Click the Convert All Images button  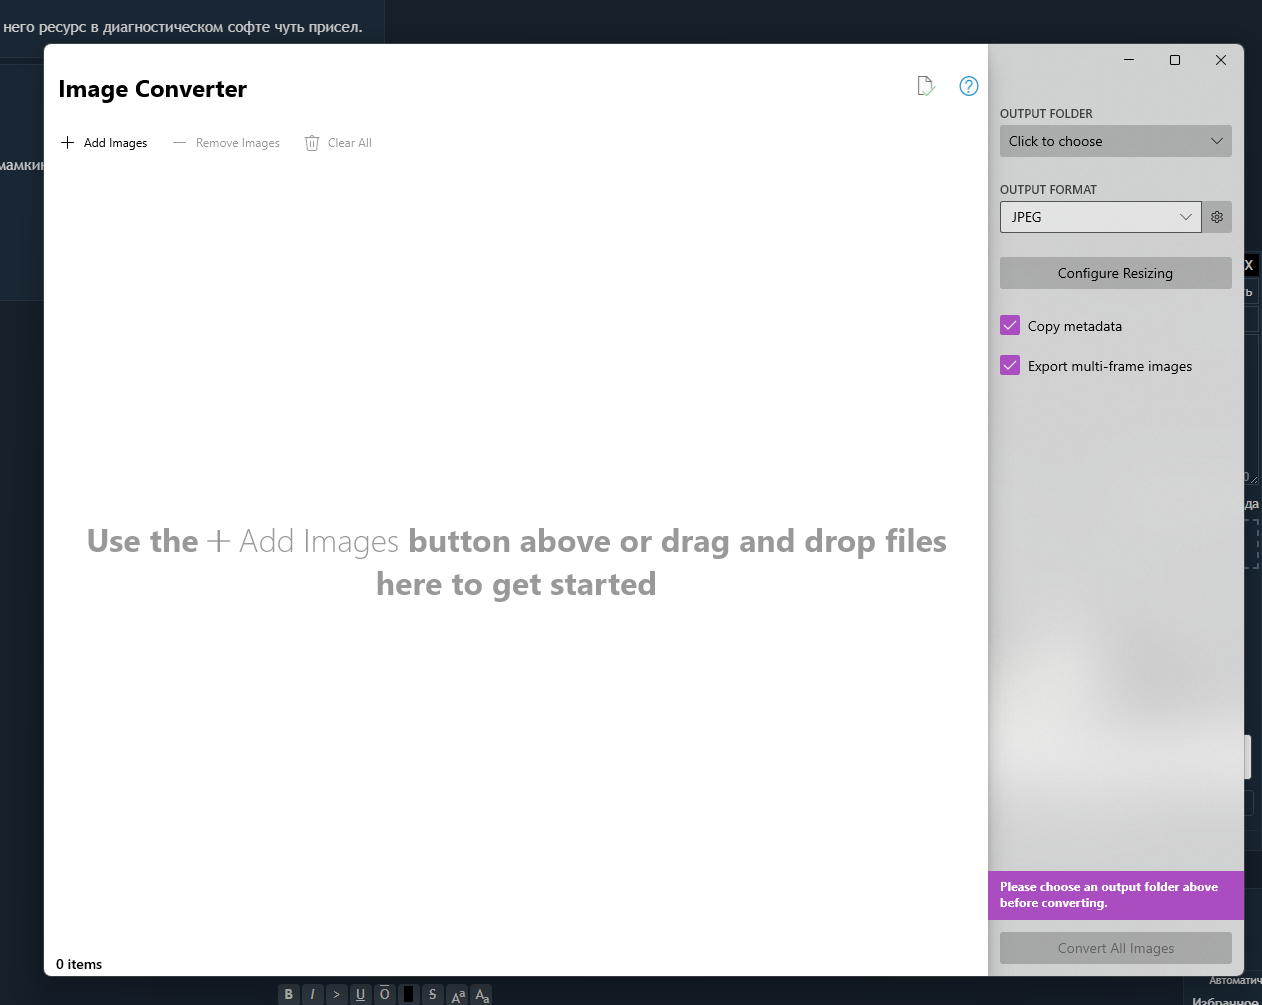tap(1115, 948)
